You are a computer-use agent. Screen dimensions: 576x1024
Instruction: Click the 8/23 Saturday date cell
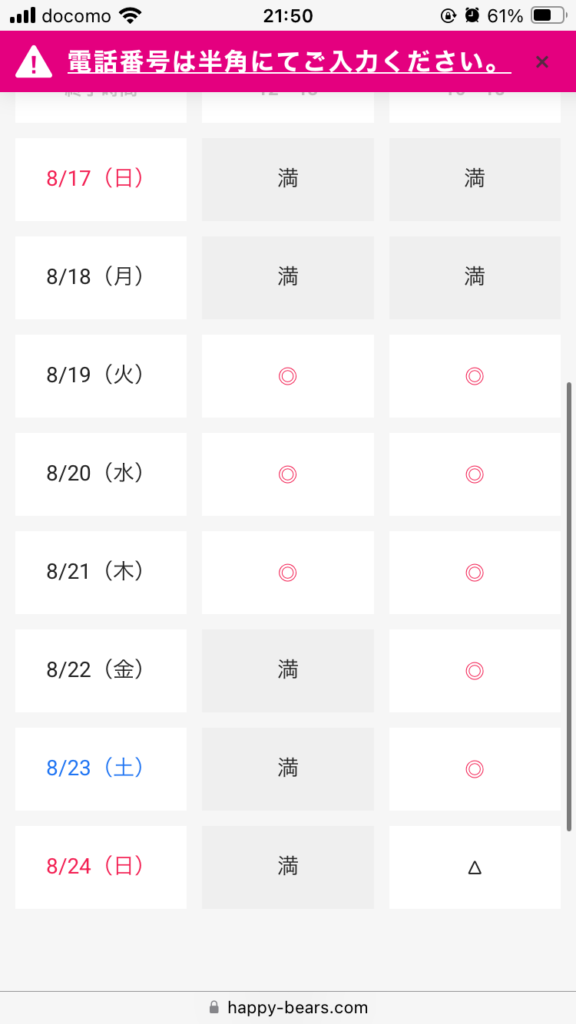[101, 769]
